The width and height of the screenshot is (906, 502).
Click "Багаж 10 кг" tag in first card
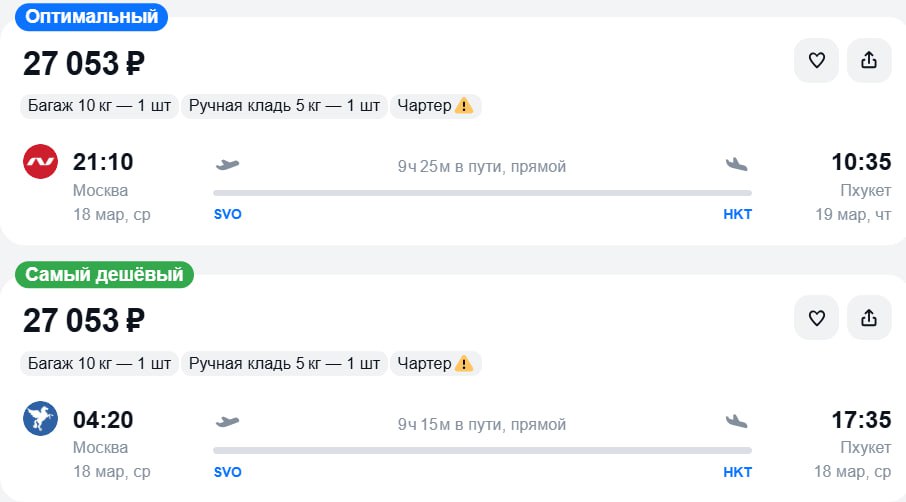click(98, 106)
